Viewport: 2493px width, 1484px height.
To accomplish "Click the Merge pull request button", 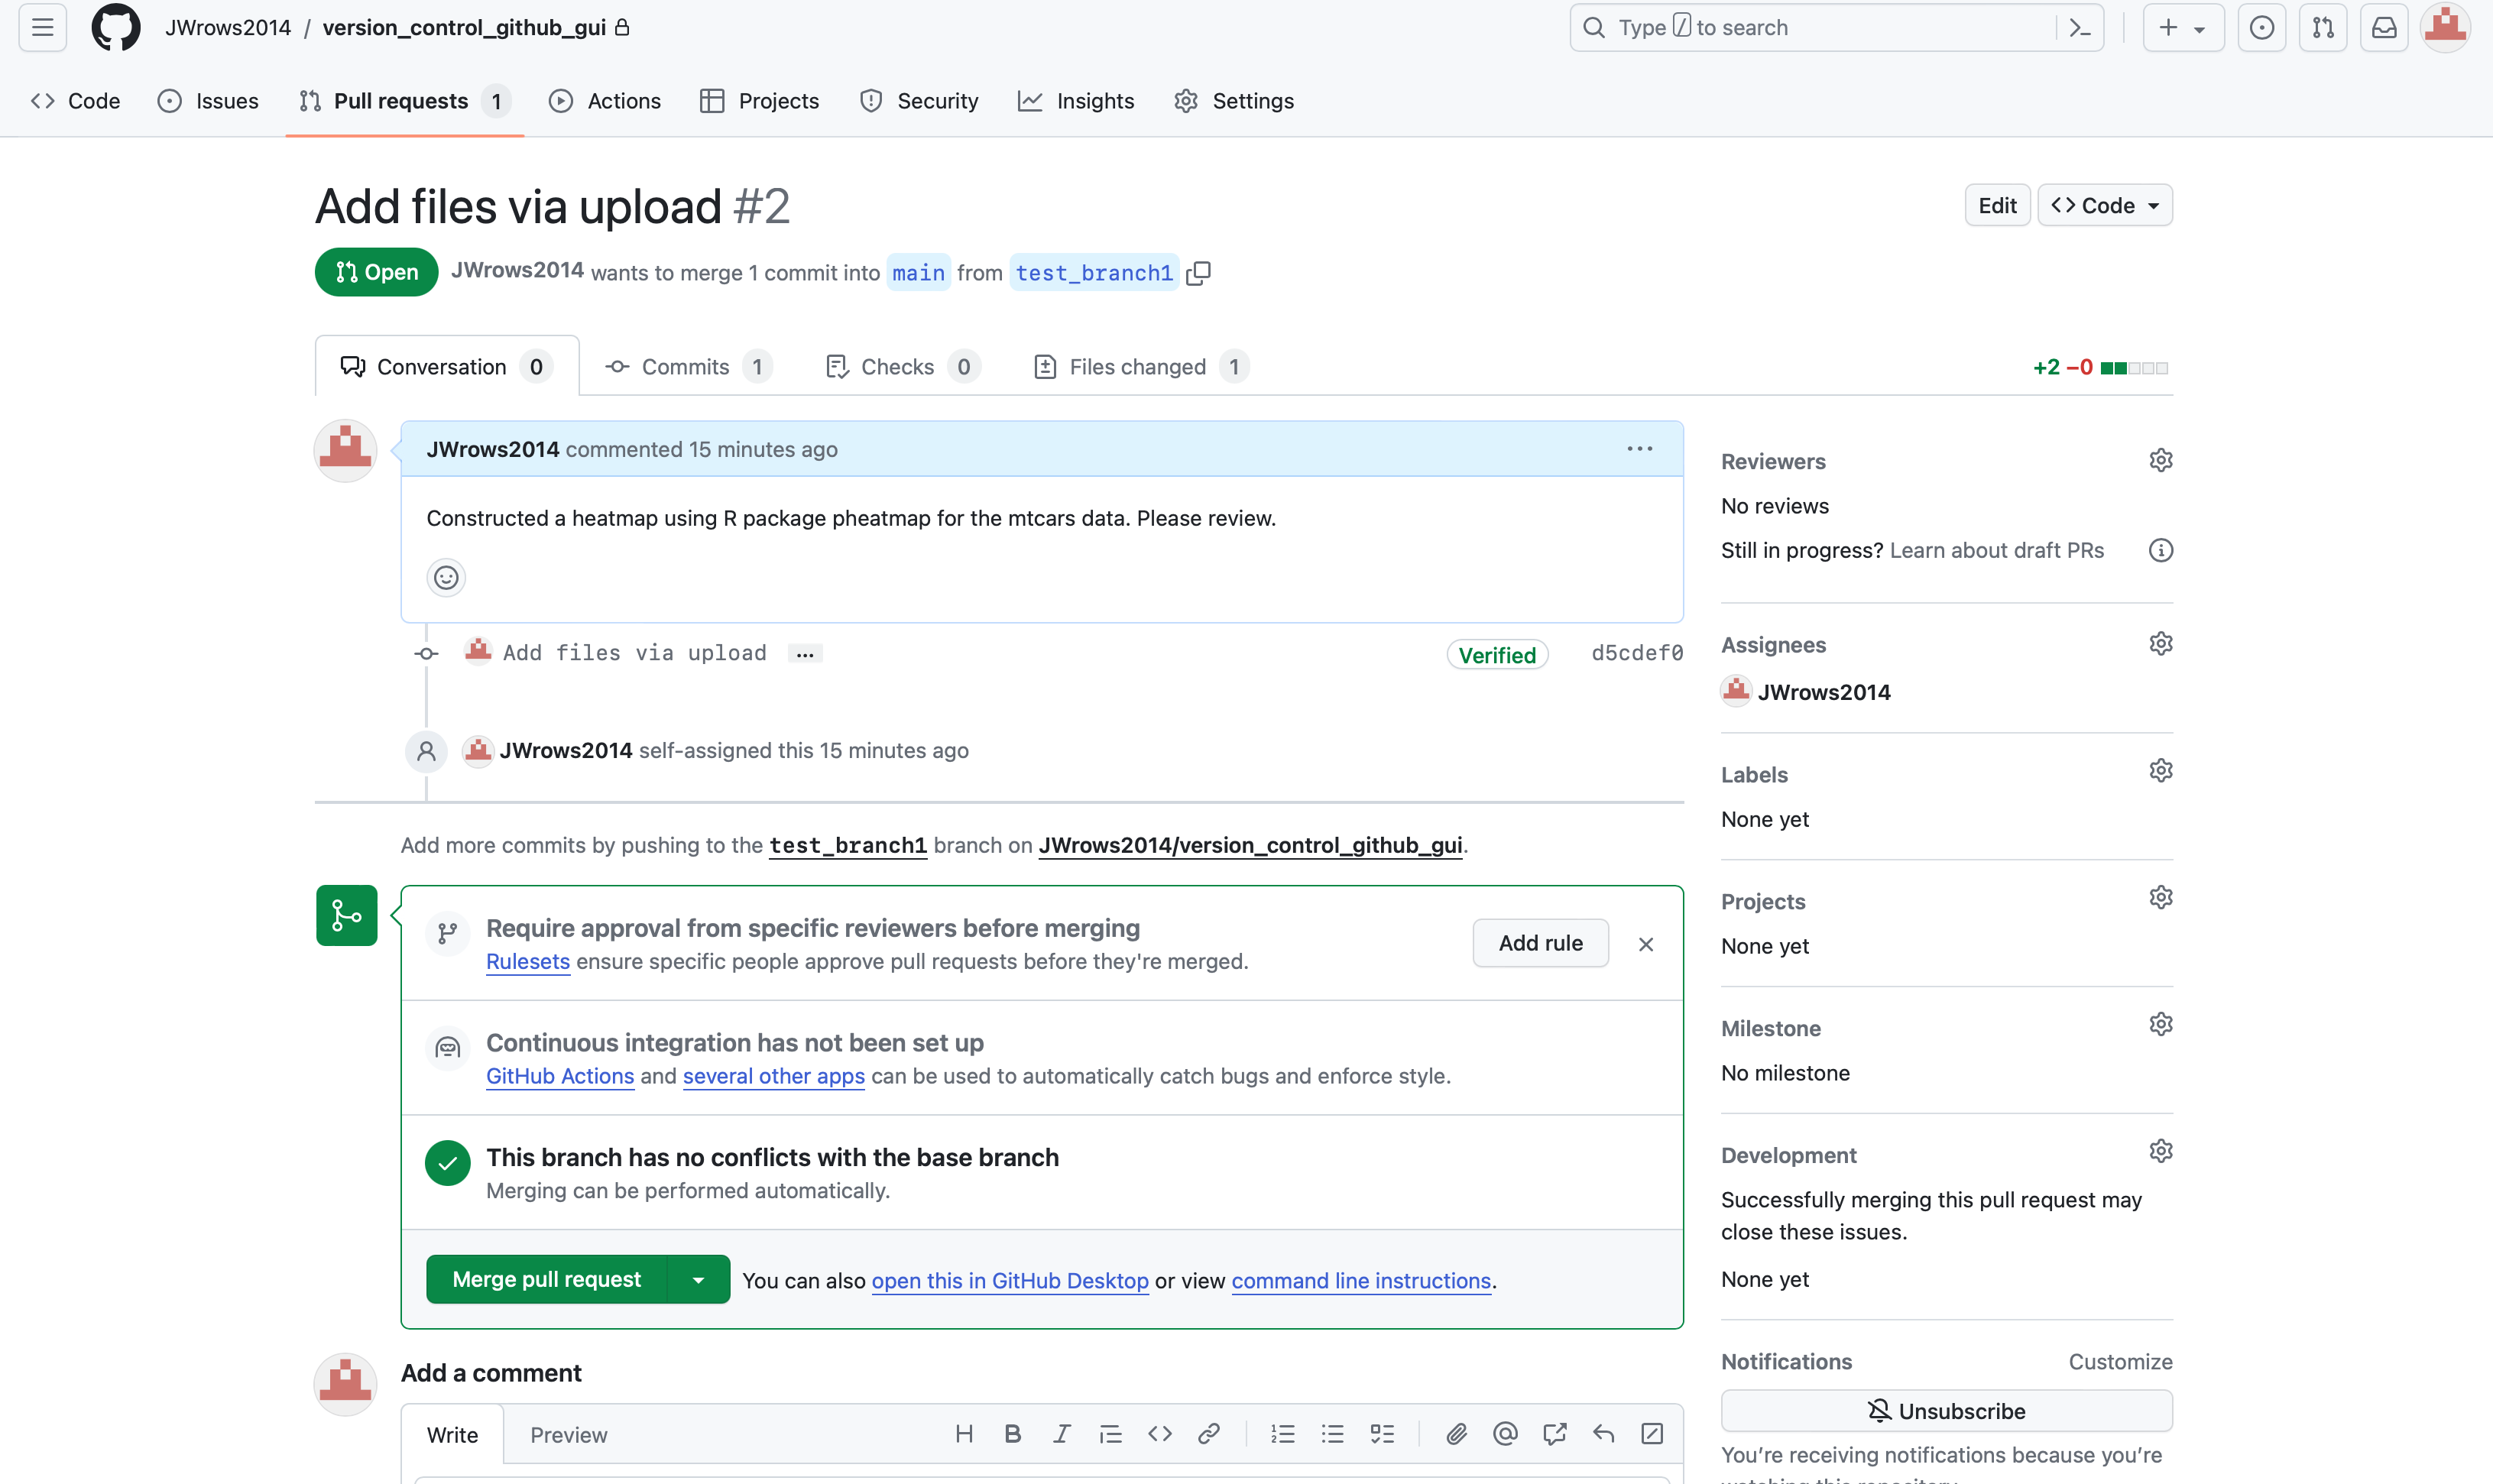I will 546,1280.
